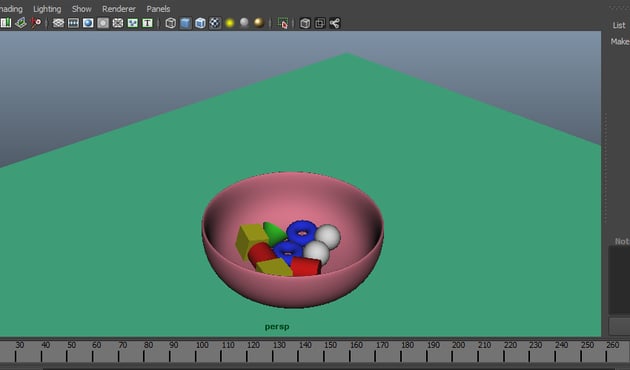Image resolution: width=630 pixels, height=370 pixels.
Task: Toggle shadows gray sphere icon
Action: (244, 22)
